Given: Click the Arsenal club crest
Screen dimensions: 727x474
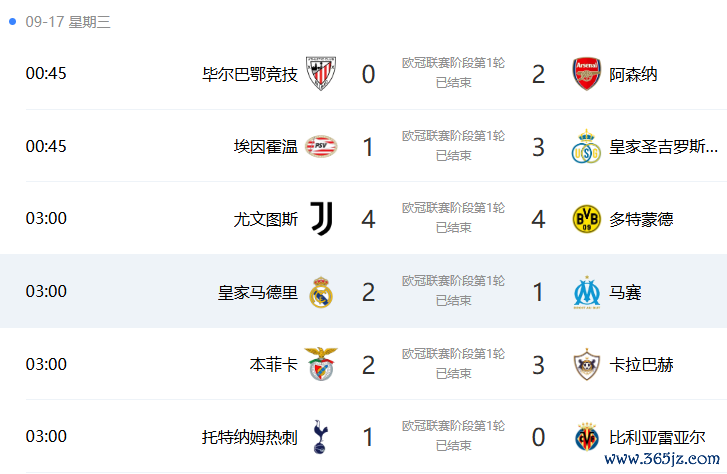Looking at the screenshot, I should pyautogui.click(x=587, y=74).
